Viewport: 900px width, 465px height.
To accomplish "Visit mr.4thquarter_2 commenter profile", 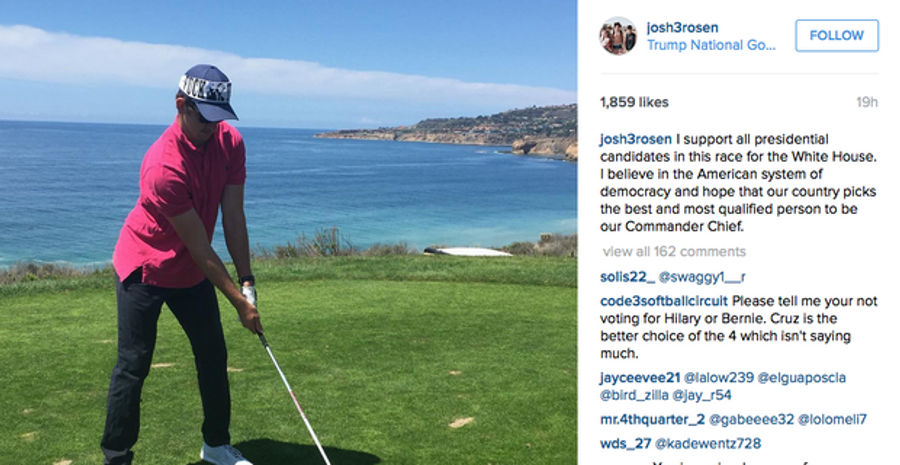I will pyautogui.click(x=652, y=419).
